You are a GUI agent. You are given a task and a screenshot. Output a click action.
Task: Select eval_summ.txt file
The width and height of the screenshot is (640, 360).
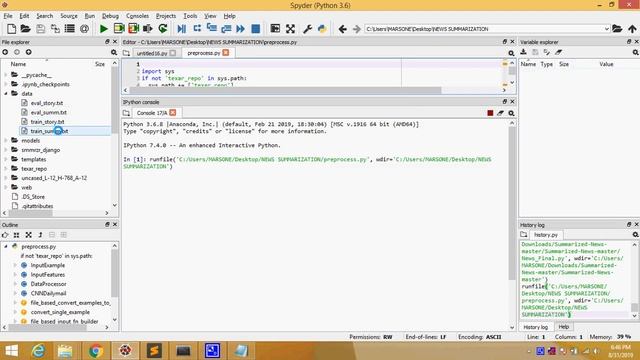click(49, 112)
